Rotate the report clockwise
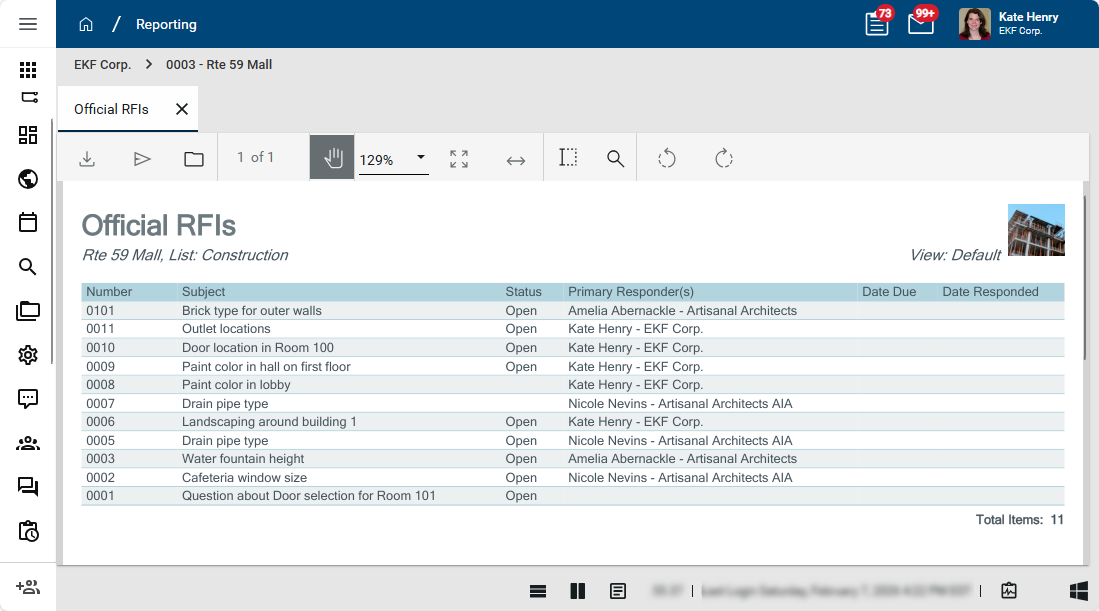Viewport: 1099px width, 611px height. (x=724, y=158)
